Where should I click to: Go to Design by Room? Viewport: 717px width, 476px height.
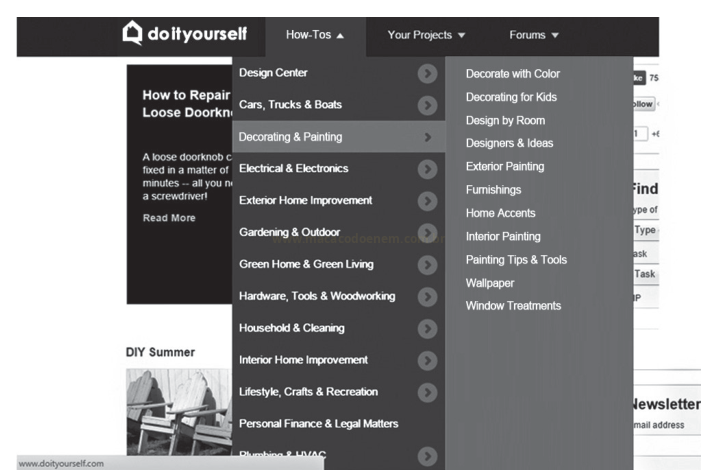[505, 120]
